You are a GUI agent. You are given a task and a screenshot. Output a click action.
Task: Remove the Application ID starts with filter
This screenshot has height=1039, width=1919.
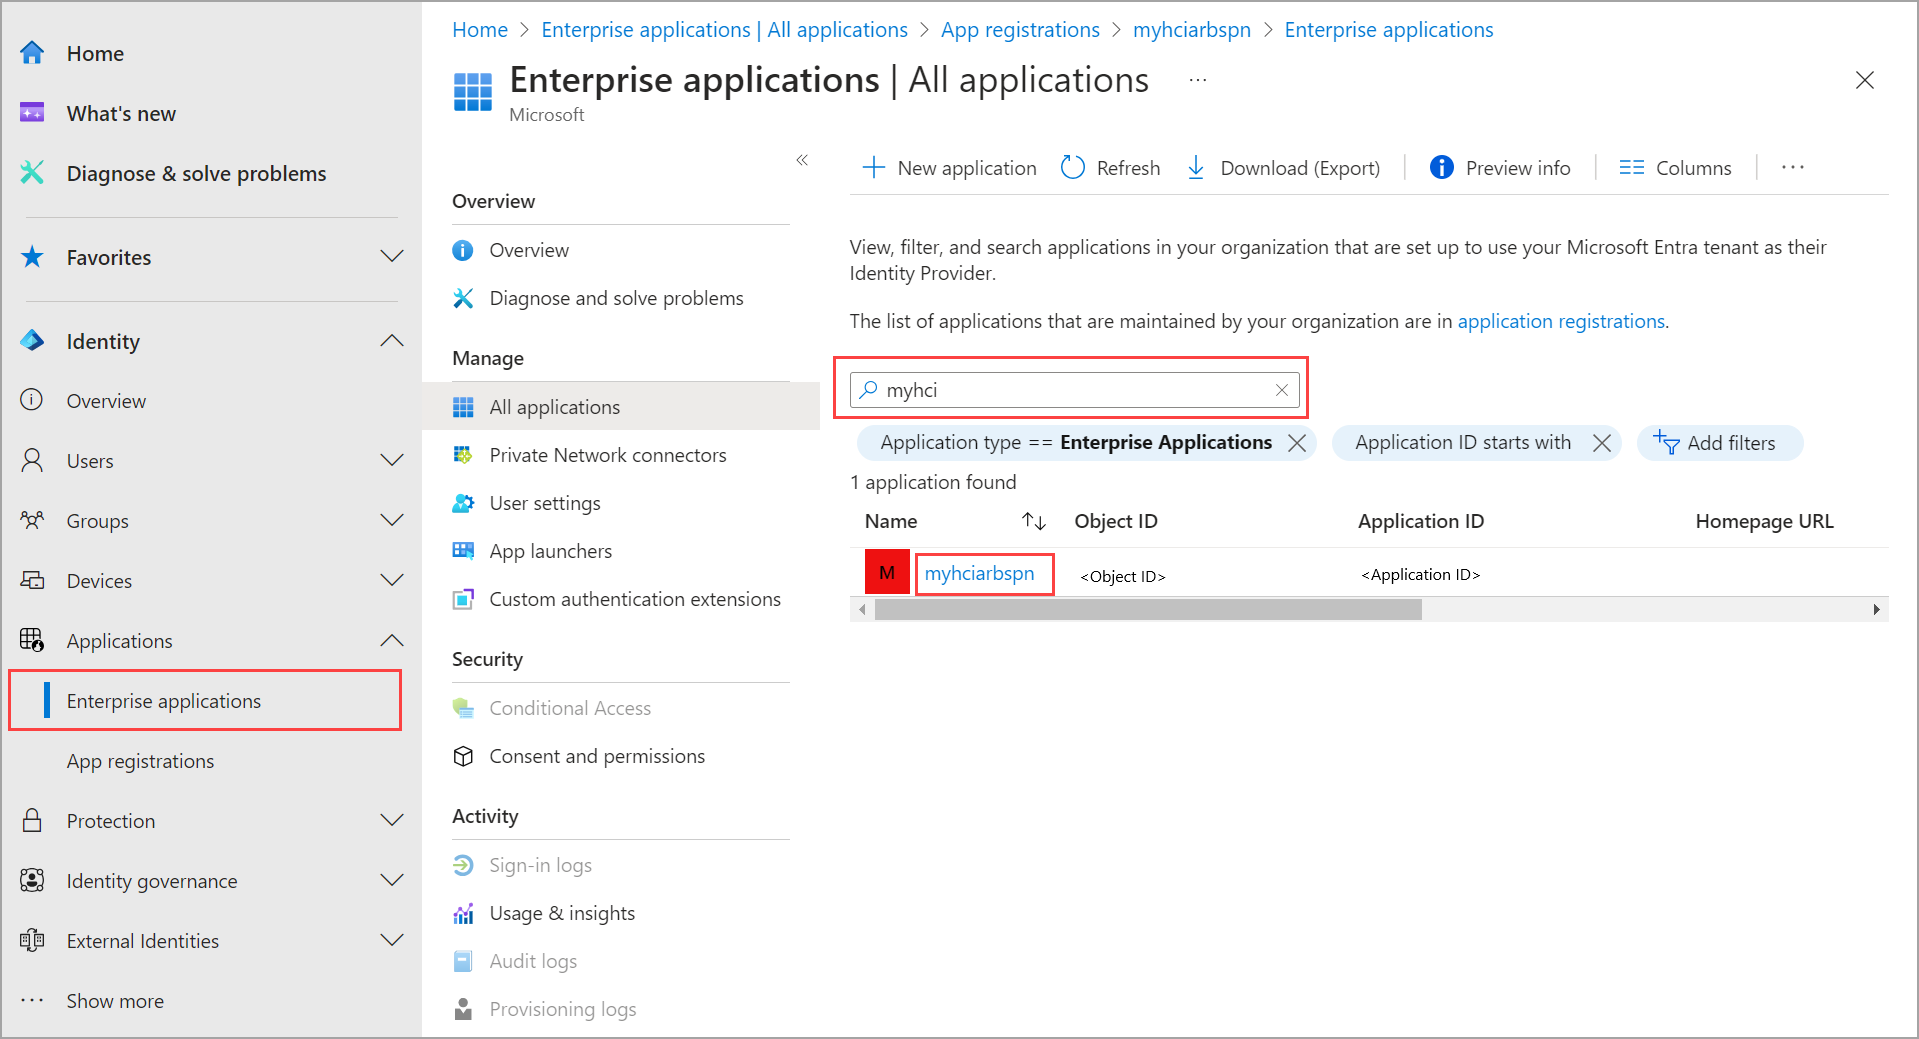[x=1601, y=443]
